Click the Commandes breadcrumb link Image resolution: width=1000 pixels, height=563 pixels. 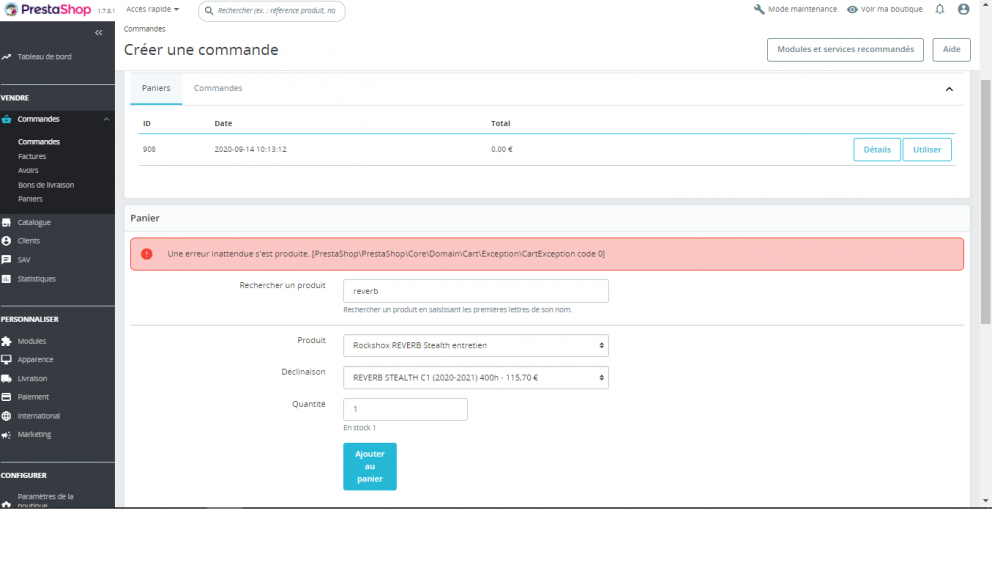(x=144, y=29)
